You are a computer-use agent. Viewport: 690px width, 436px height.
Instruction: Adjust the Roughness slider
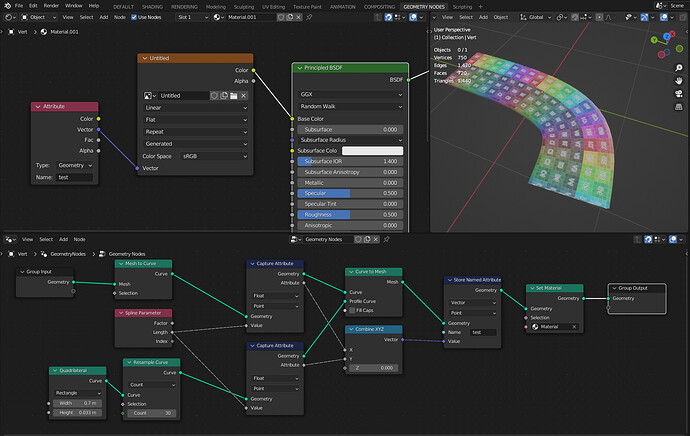click(x=350, y=215)
